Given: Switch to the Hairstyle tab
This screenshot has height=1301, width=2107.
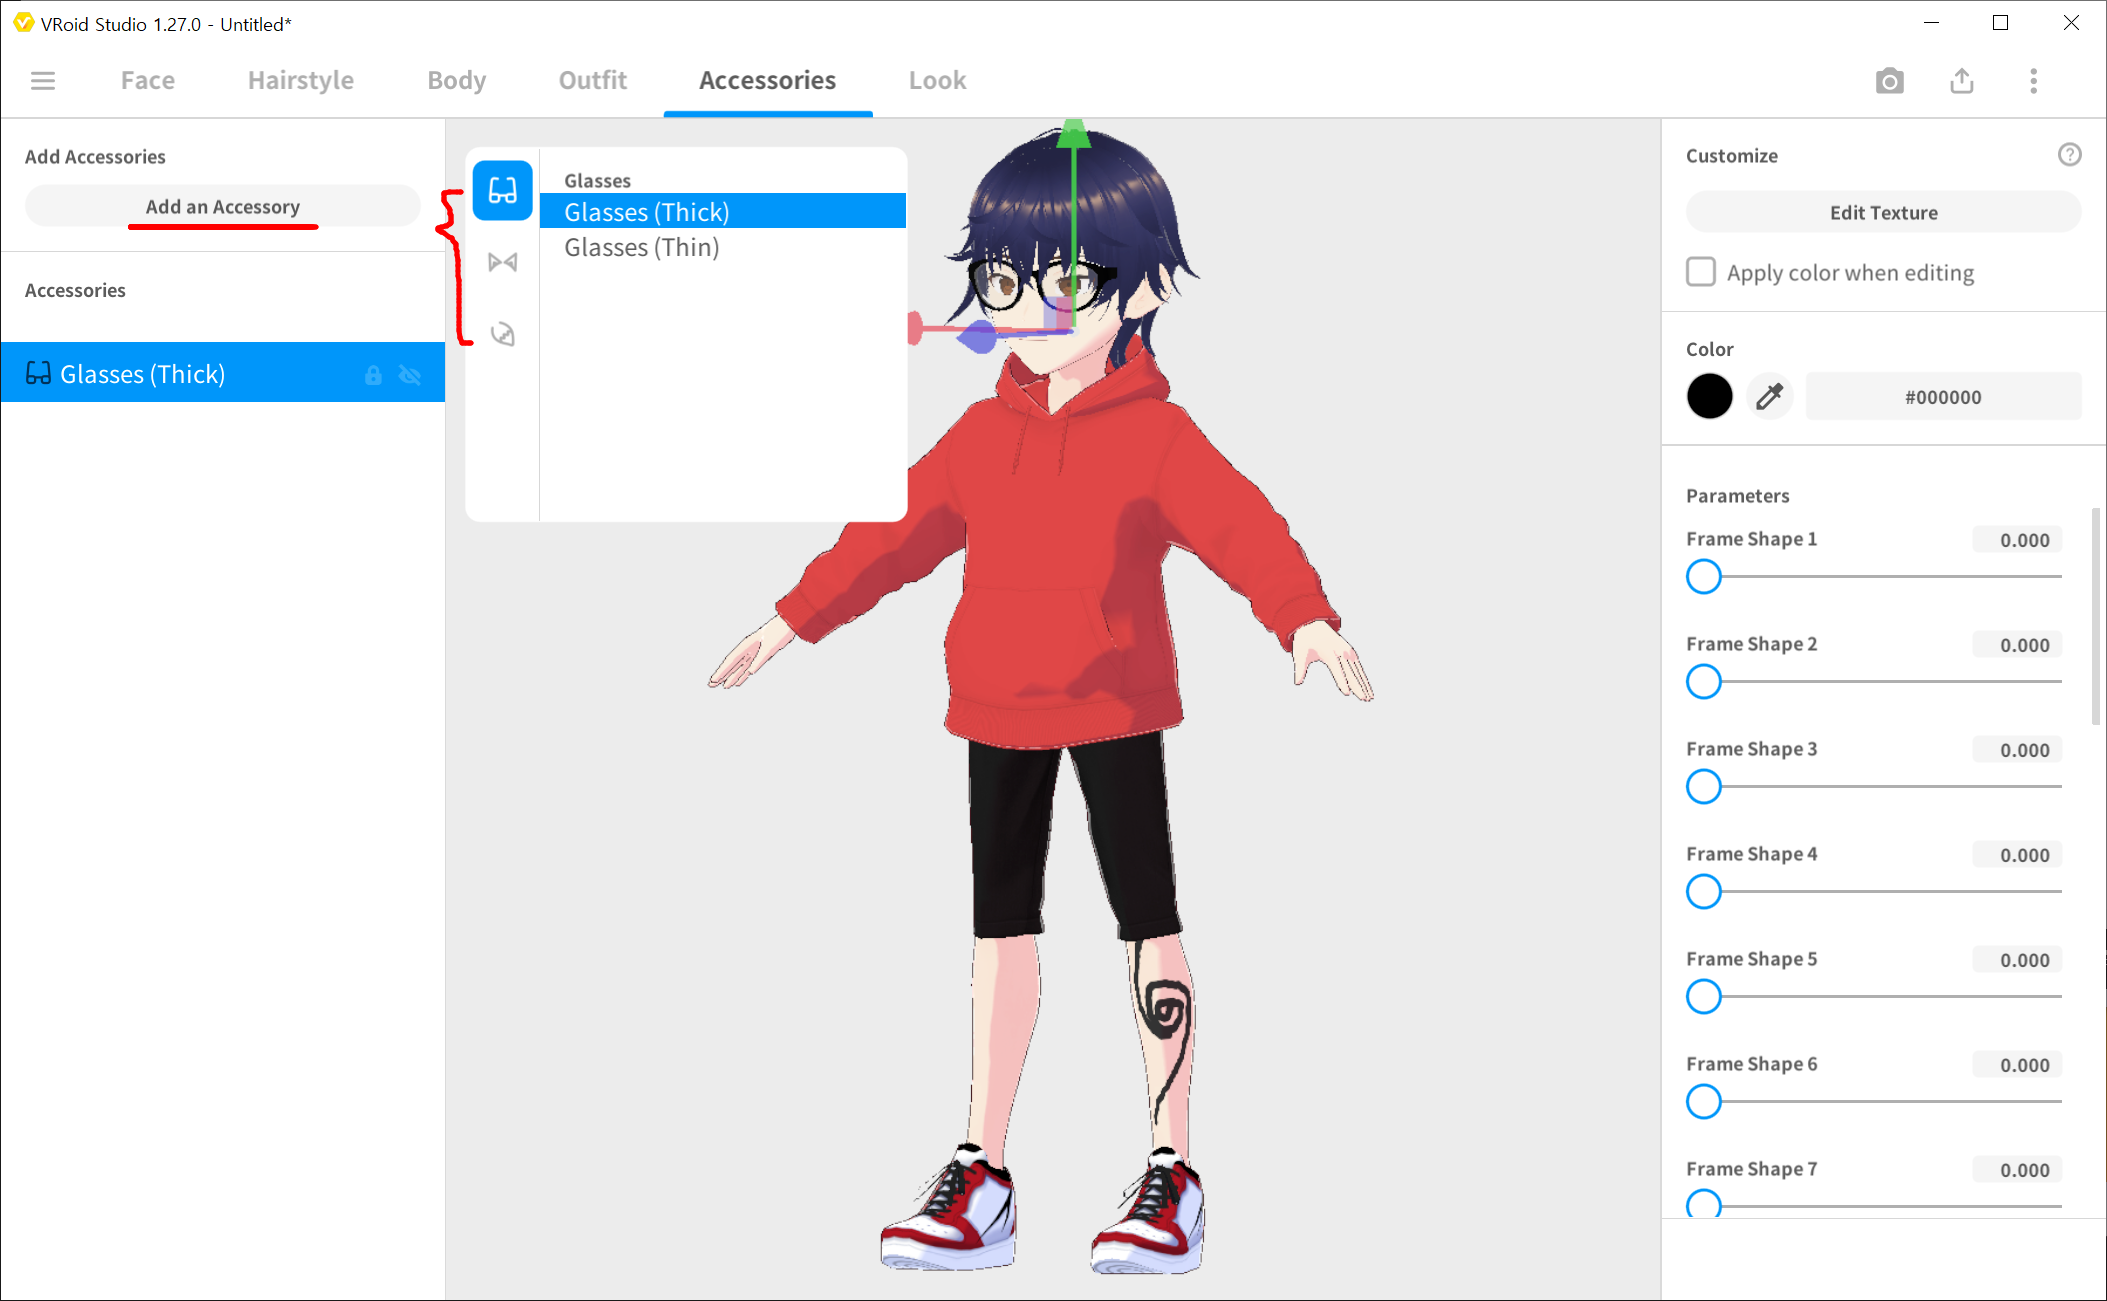Looking at the screenshot, I should click(x=300, y=80).
